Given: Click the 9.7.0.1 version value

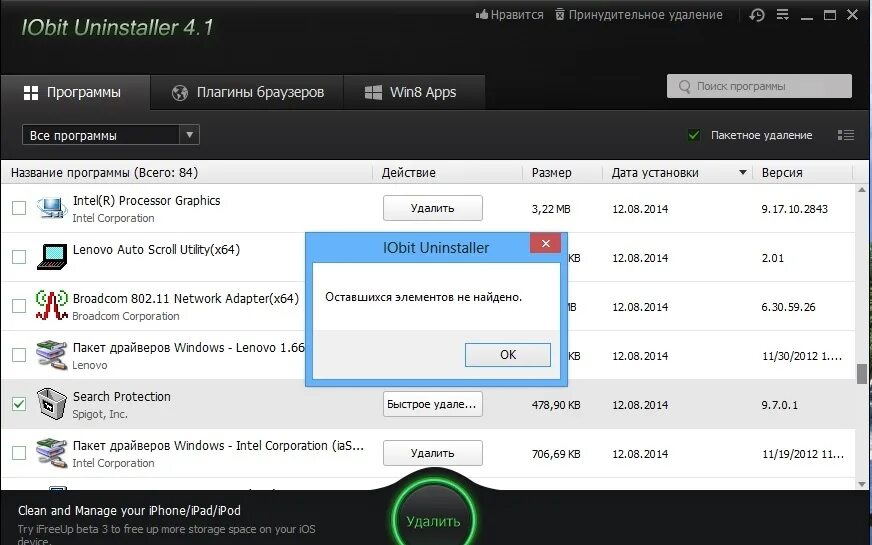Looking at the screenshot, I should (779, 405).
